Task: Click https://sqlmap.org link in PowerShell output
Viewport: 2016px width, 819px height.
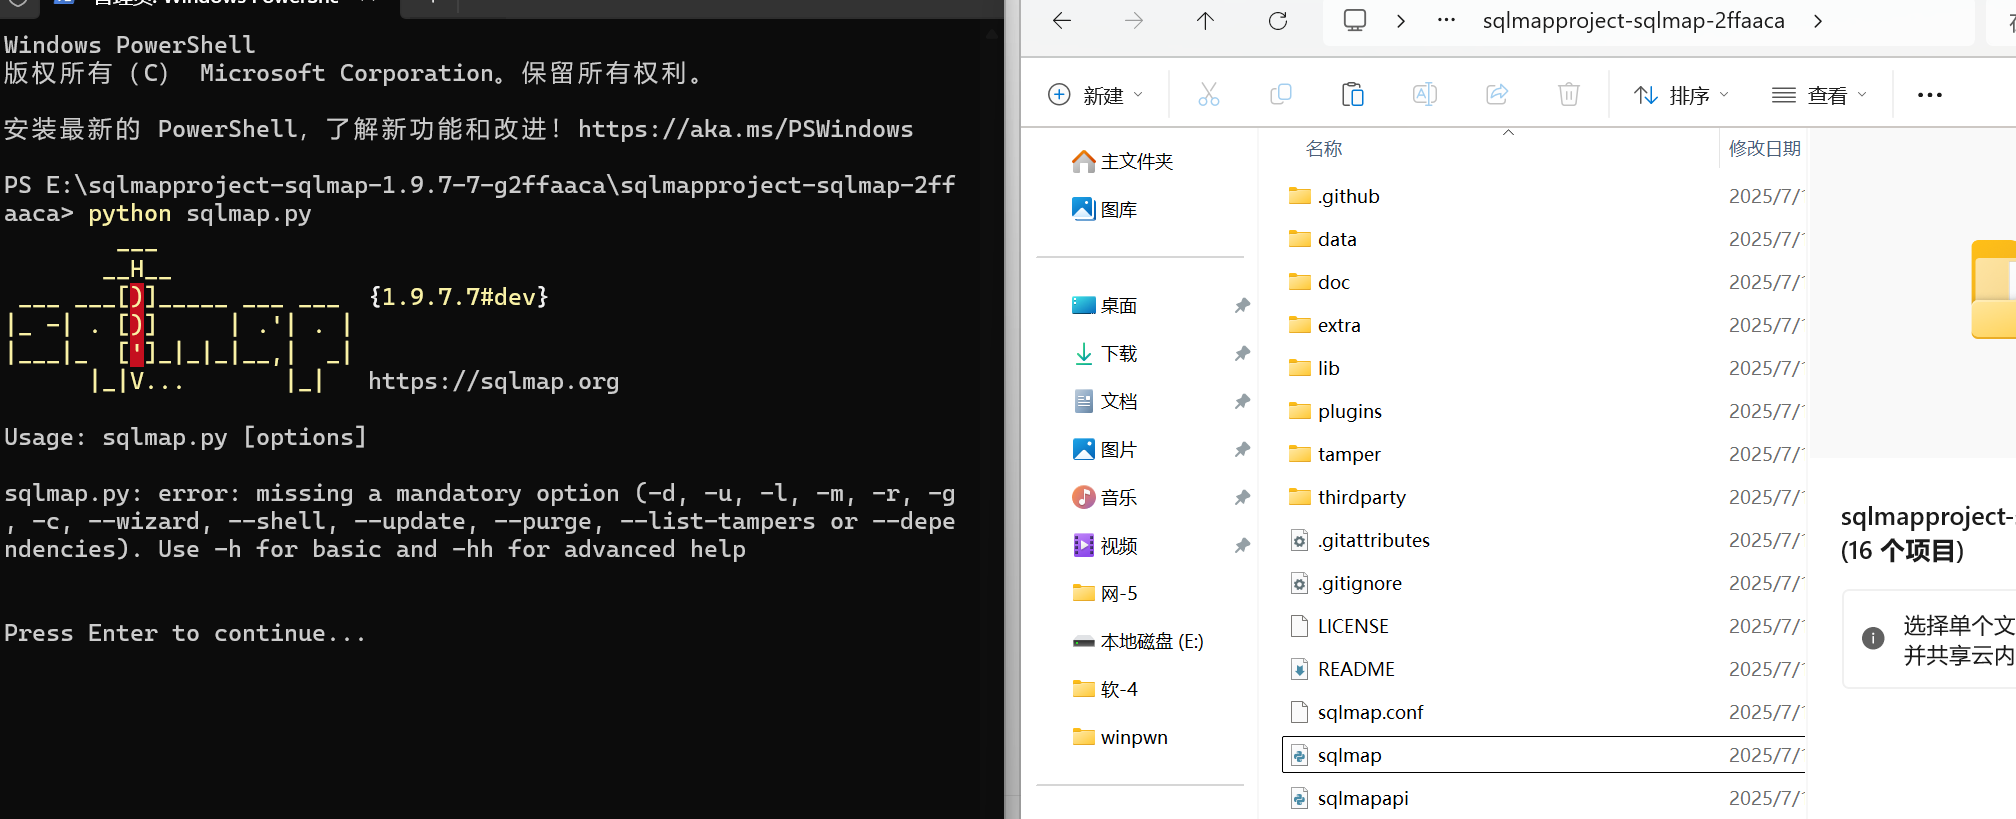Action: coord(493,381)
